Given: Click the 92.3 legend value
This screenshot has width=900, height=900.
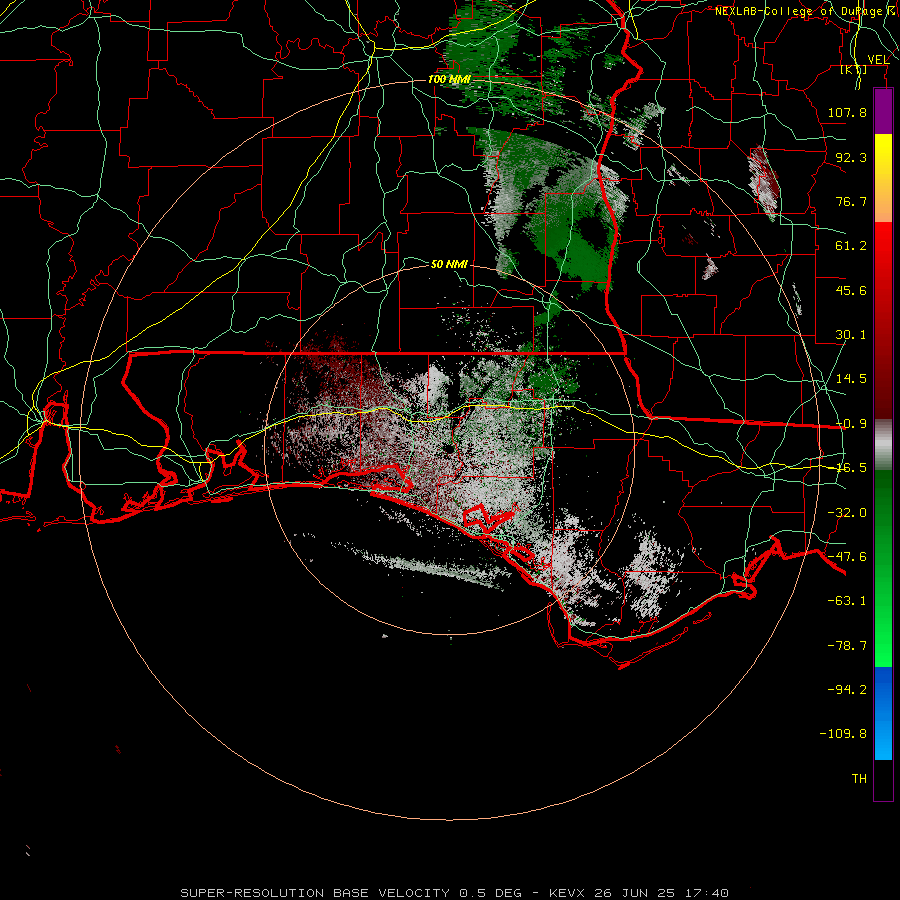Looking at the screenshot, I should (851, 157).
